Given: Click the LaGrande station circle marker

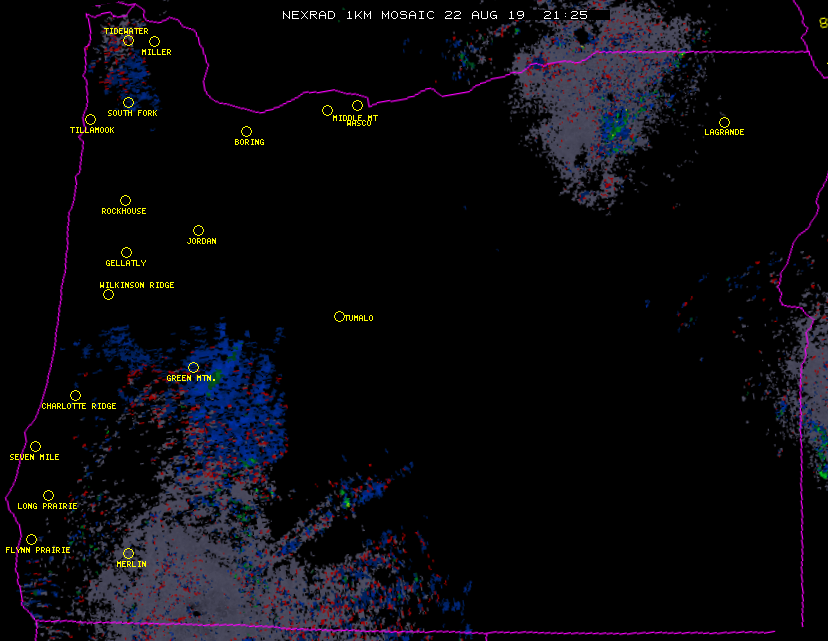Looking at the screenshot, I should [724, 123].
